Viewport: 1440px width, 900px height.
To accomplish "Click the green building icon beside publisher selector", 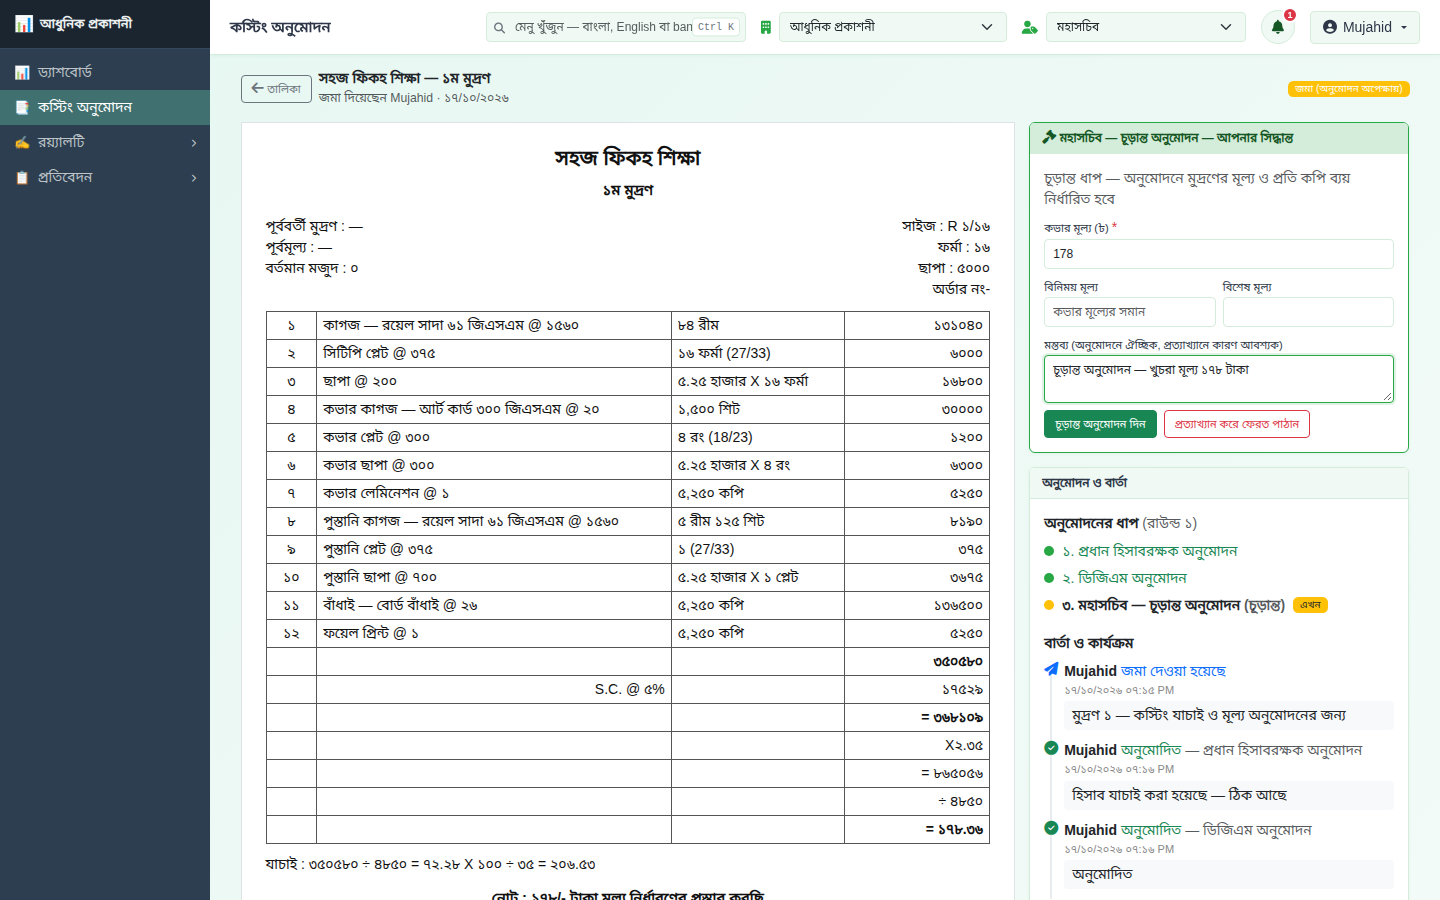I will click(766, 28).
